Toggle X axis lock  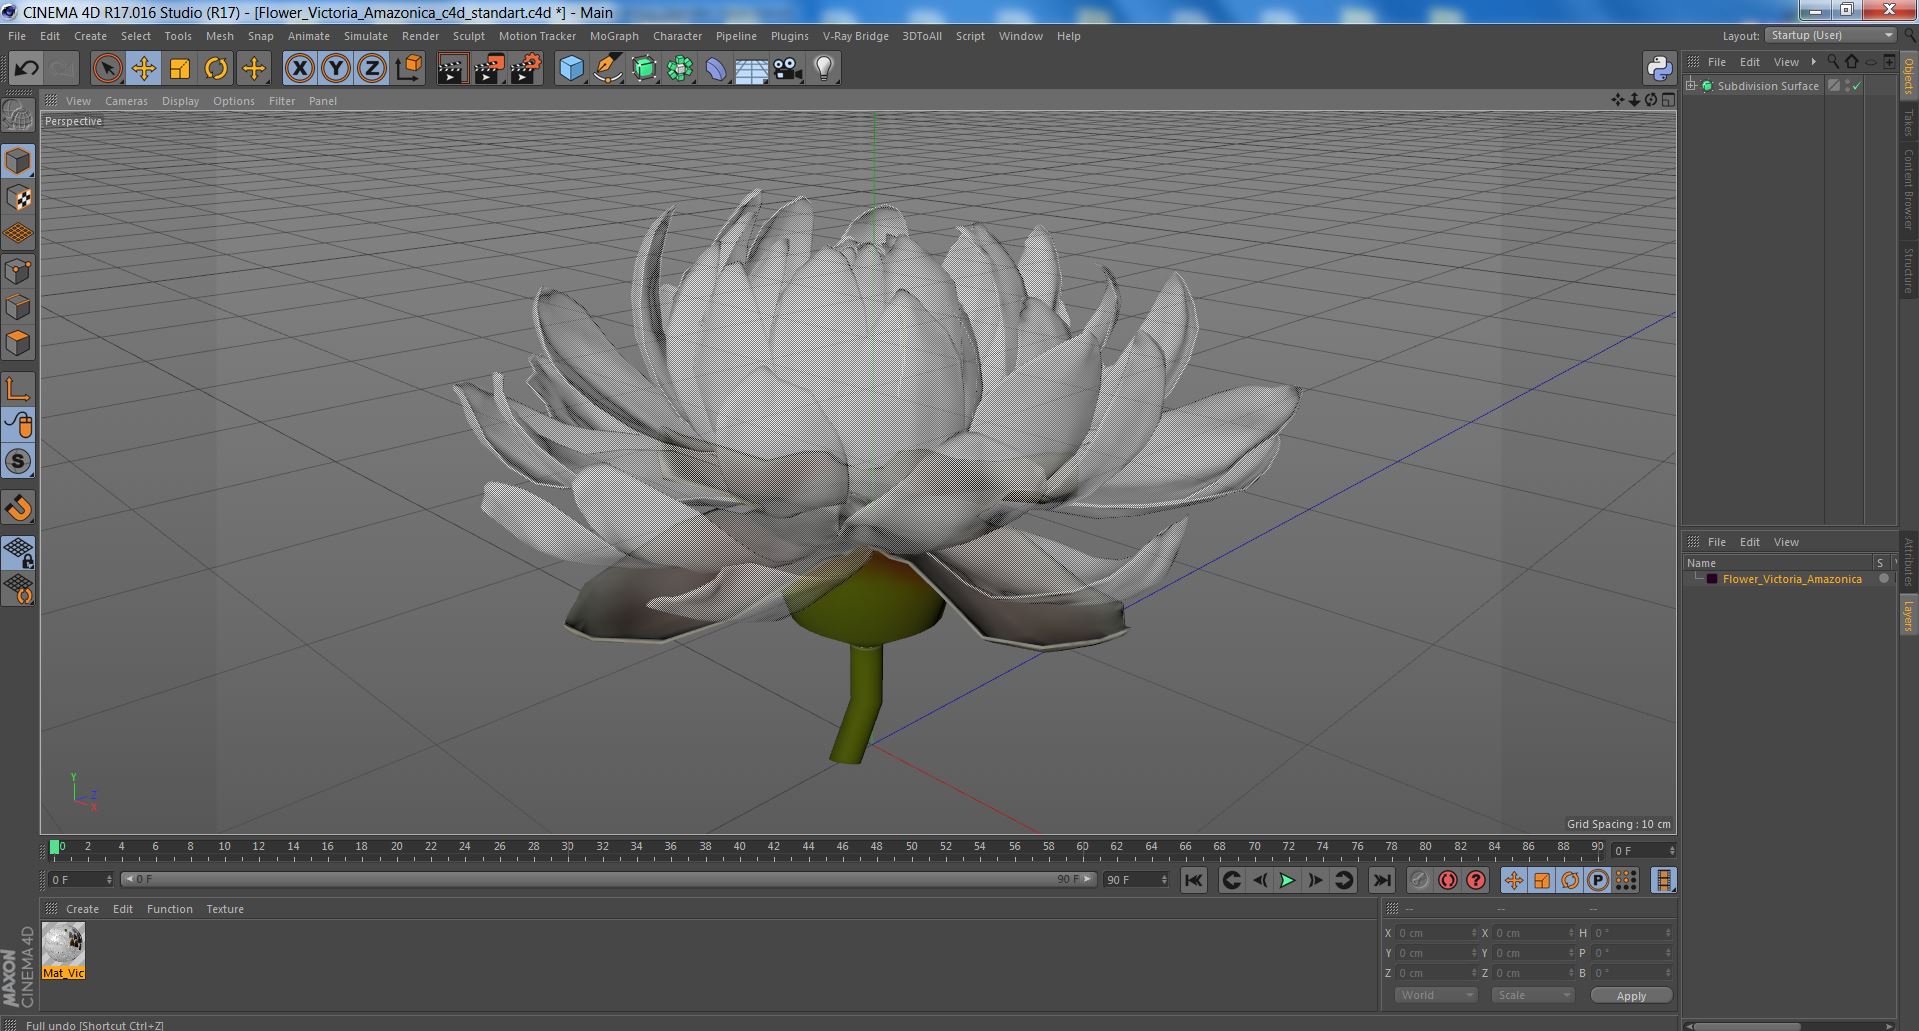[299, 68]
